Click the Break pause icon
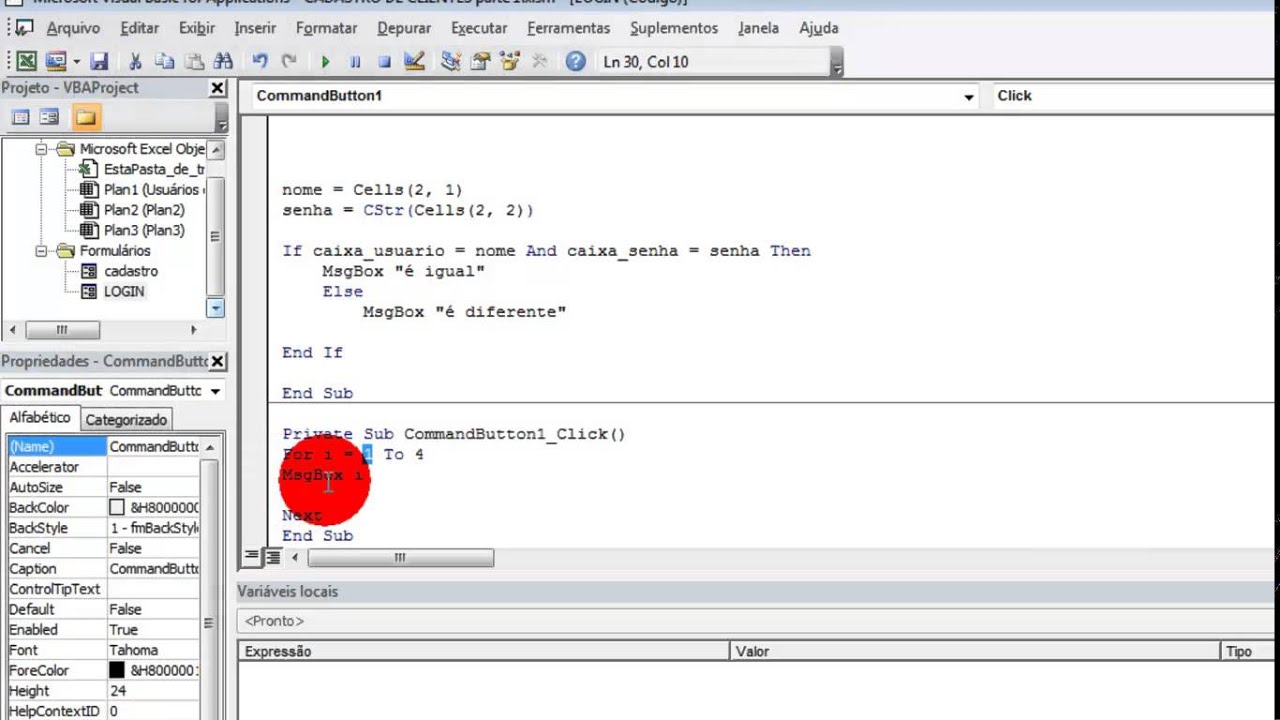The height and width of the screenshot is (720, 1280). (x=355, y=62)
